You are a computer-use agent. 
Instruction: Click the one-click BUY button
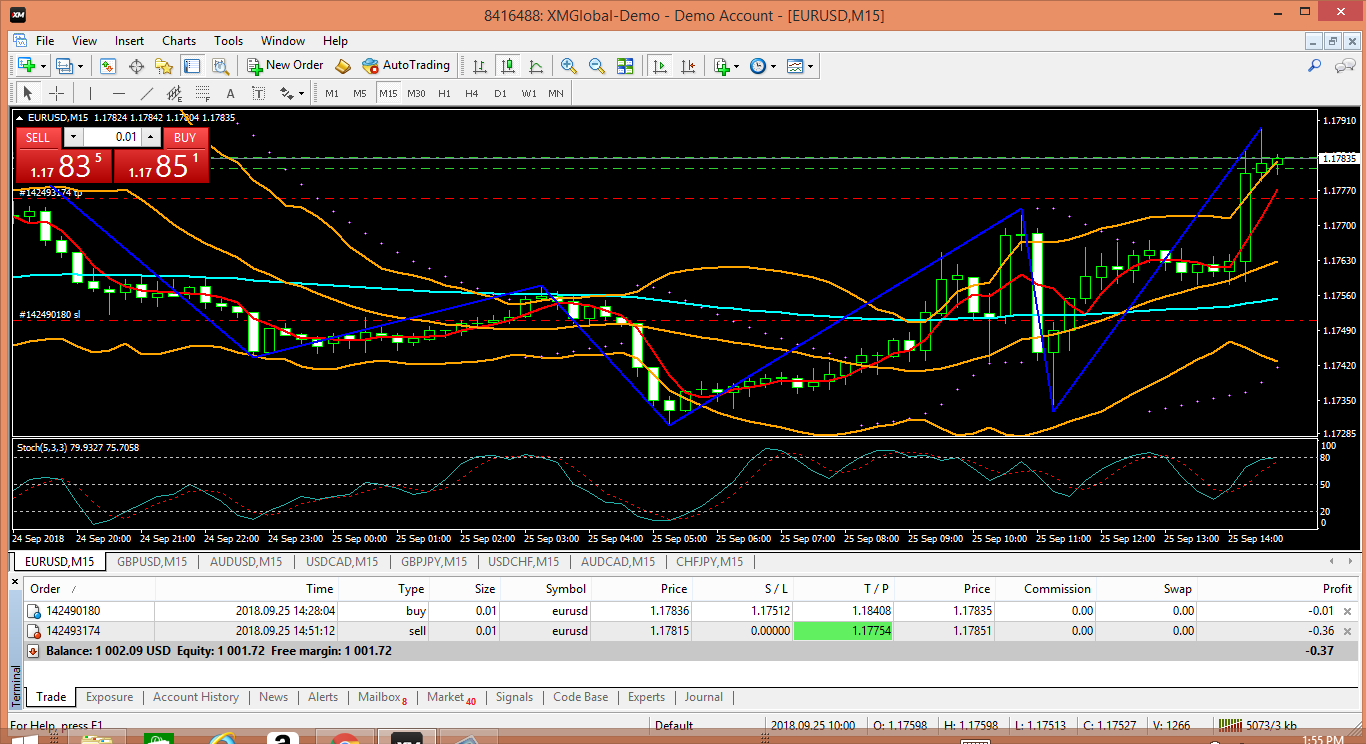pyautogui.click(x=185, y=138)
